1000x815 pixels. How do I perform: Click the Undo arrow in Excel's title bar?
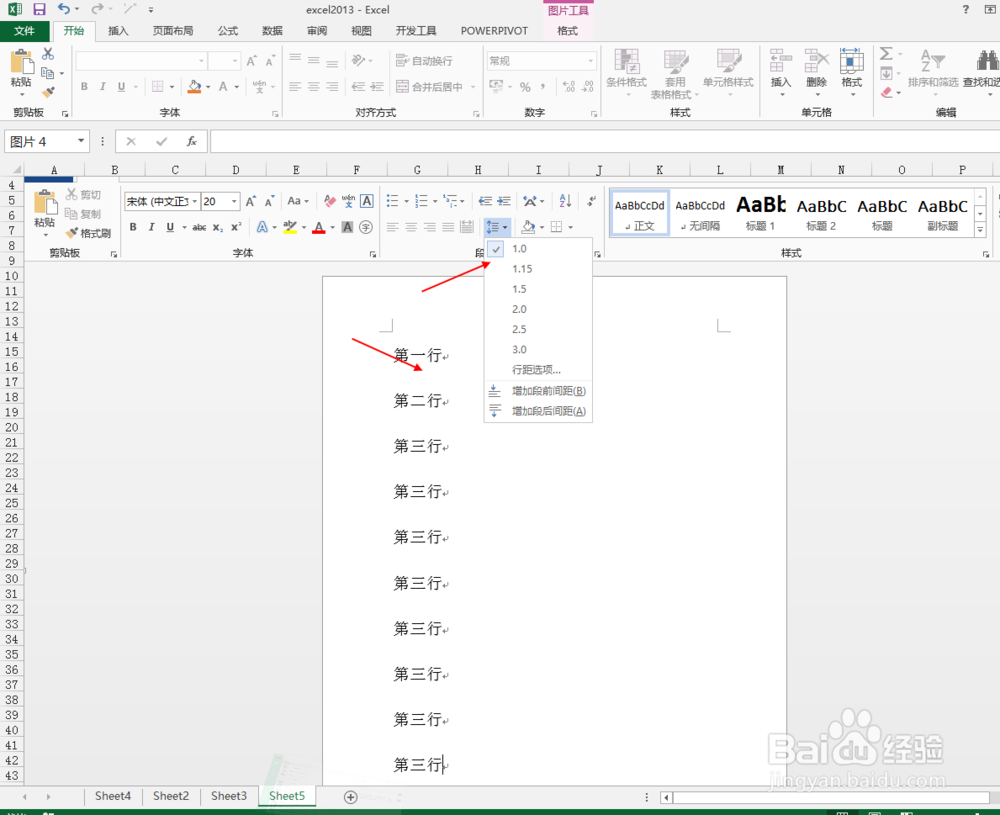tap(64, 9)
